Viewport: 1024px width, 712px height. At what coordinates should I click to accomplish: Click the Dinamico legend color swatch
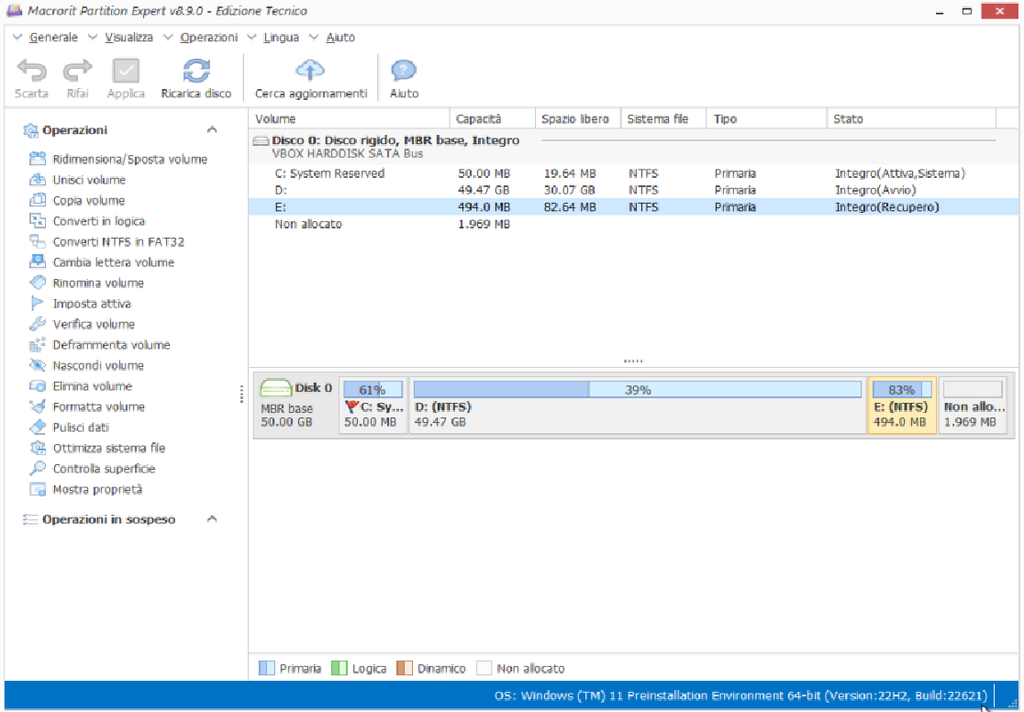404,668
